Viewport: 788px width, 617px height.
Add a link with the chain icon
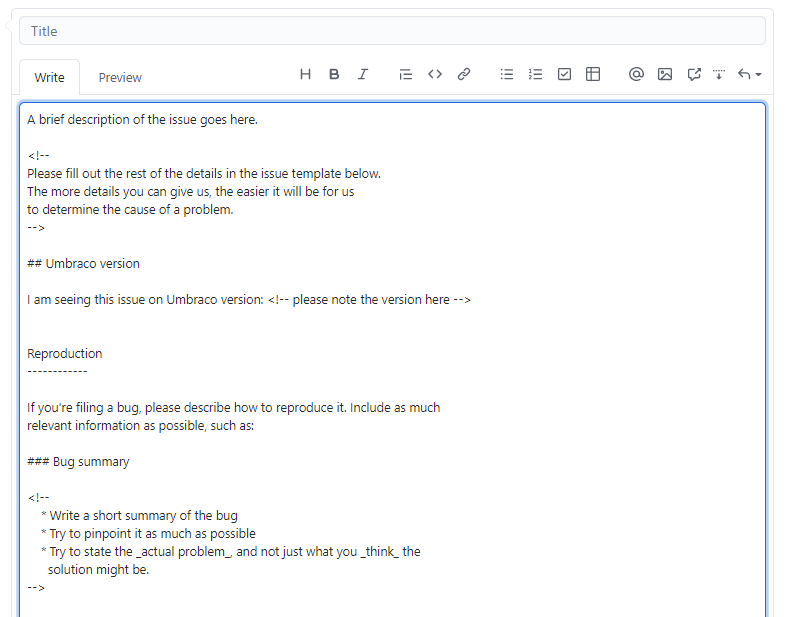(x=464, y=74)
